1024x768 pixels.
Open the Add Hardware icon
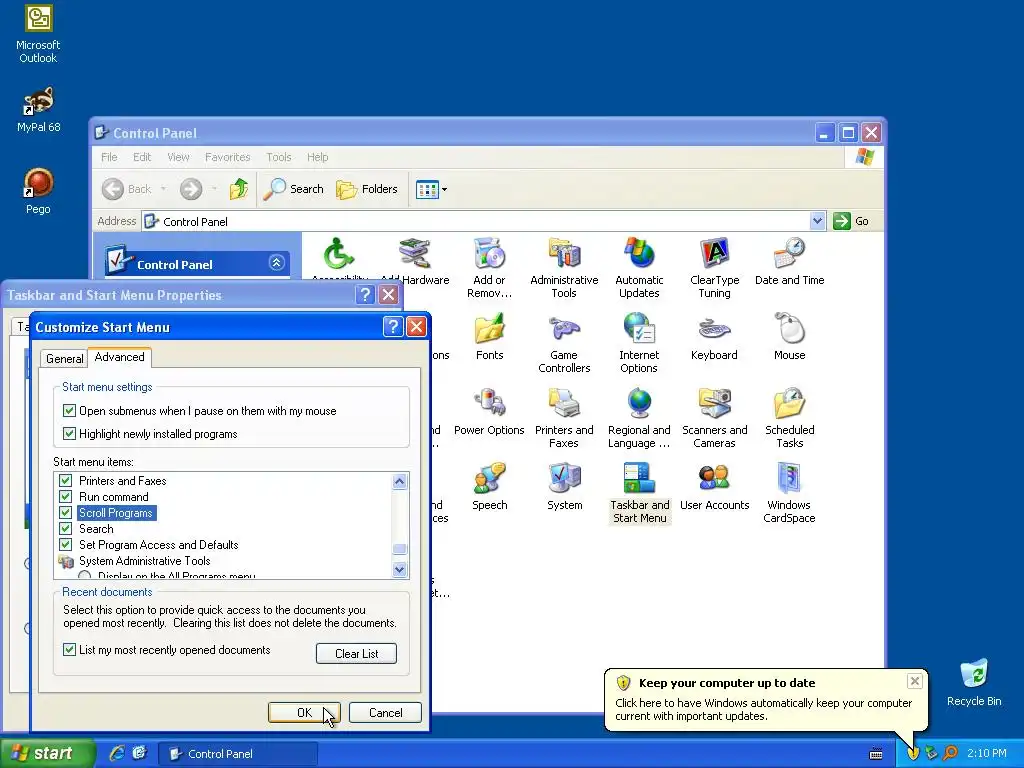(x=415, y=262)
